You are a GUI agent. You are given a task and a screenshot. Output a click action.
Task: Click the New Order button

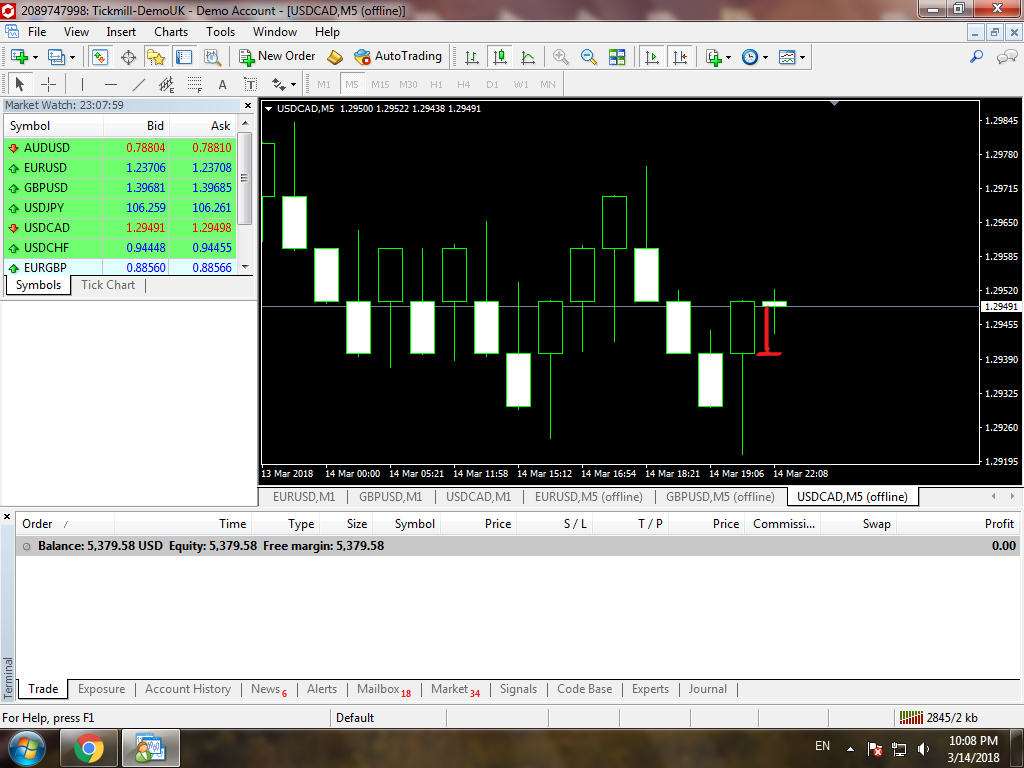tap(277, 57)
